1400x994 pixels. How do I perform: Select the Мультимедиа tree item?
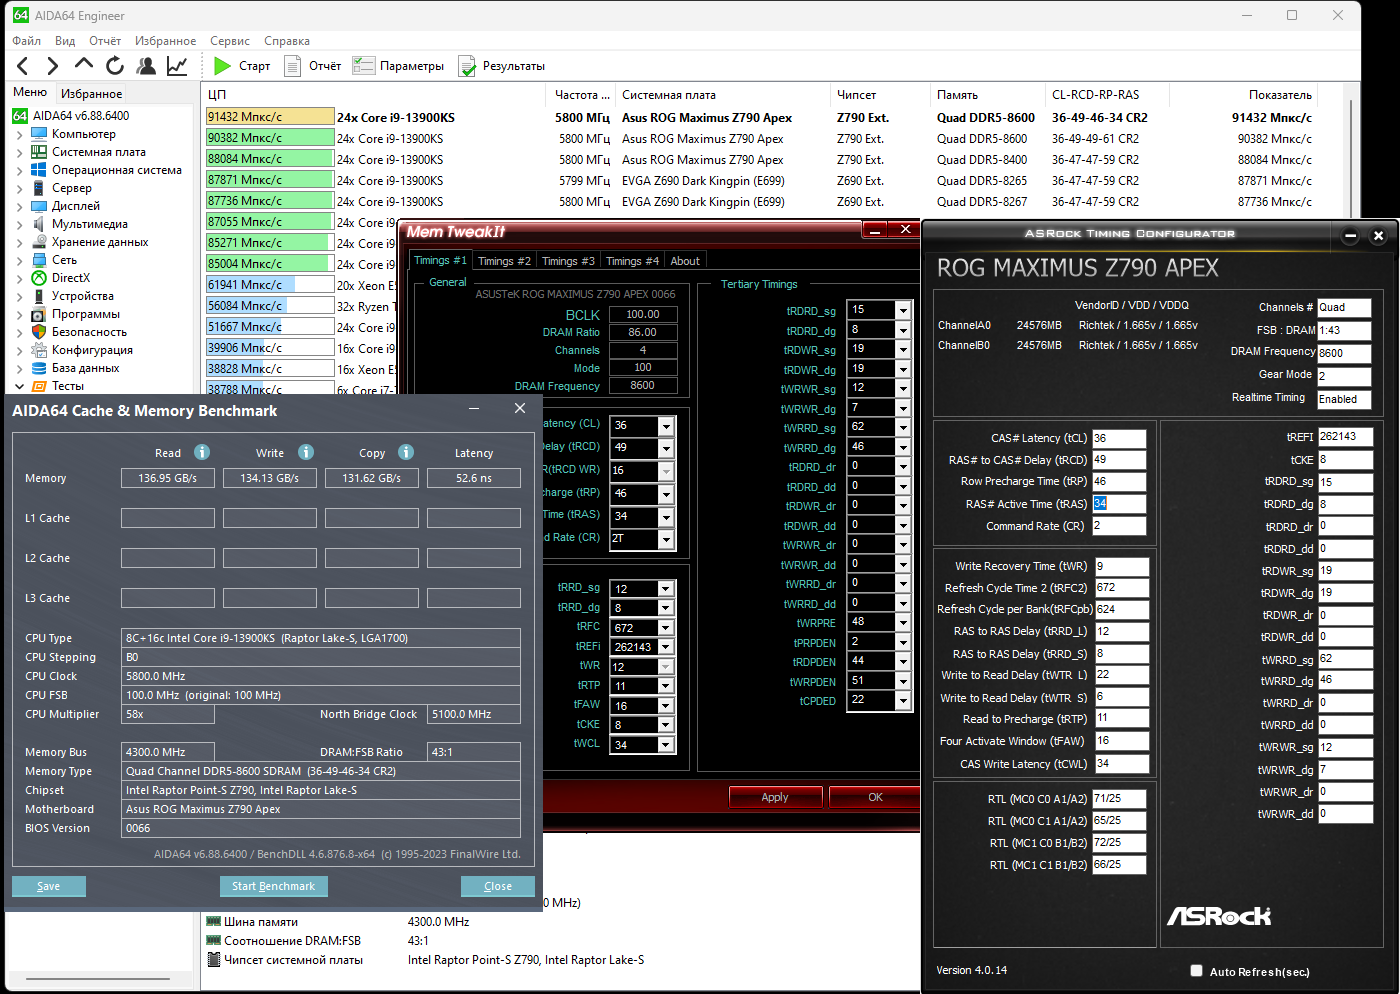(89, 224)
